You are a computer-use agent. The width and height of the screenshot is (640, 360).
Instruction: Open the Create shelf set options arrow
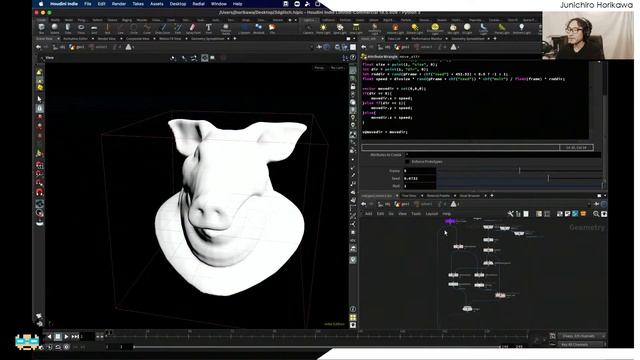pos(296,20)
